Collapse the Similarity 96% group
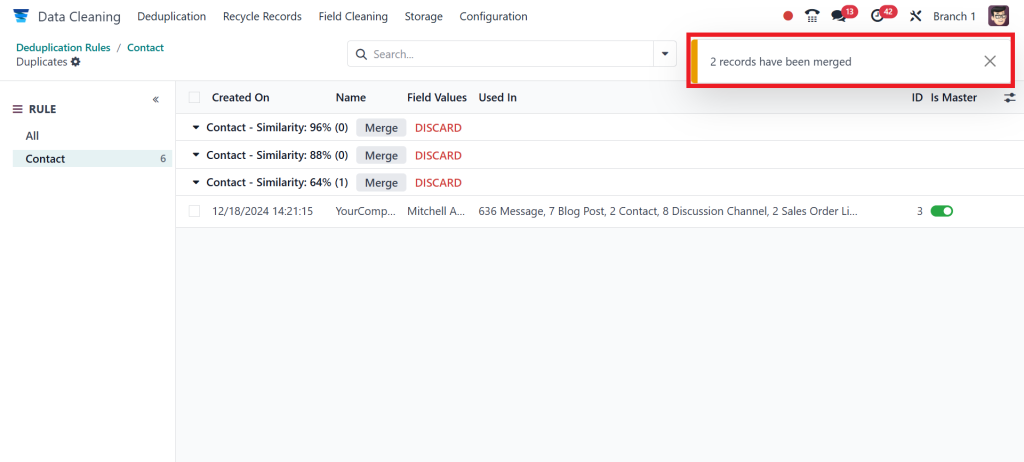Image resolution: width=1024 pixels, height=462 pixels. (196, 128)
